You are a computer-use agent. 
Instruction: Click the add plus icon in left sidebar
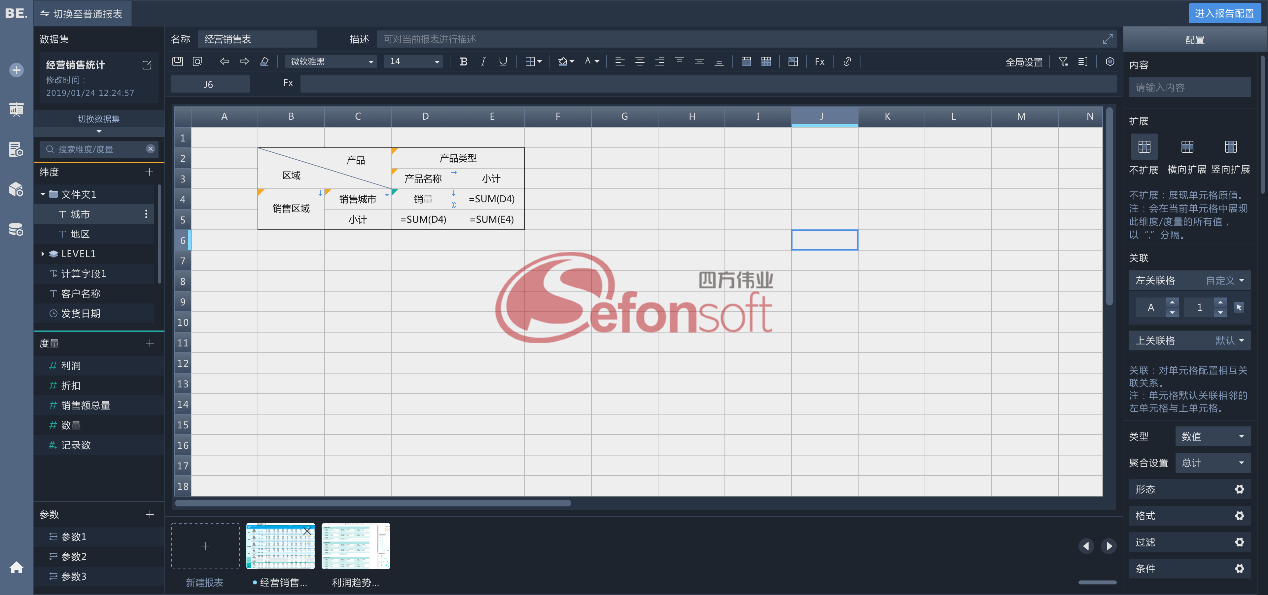(16, 70)
